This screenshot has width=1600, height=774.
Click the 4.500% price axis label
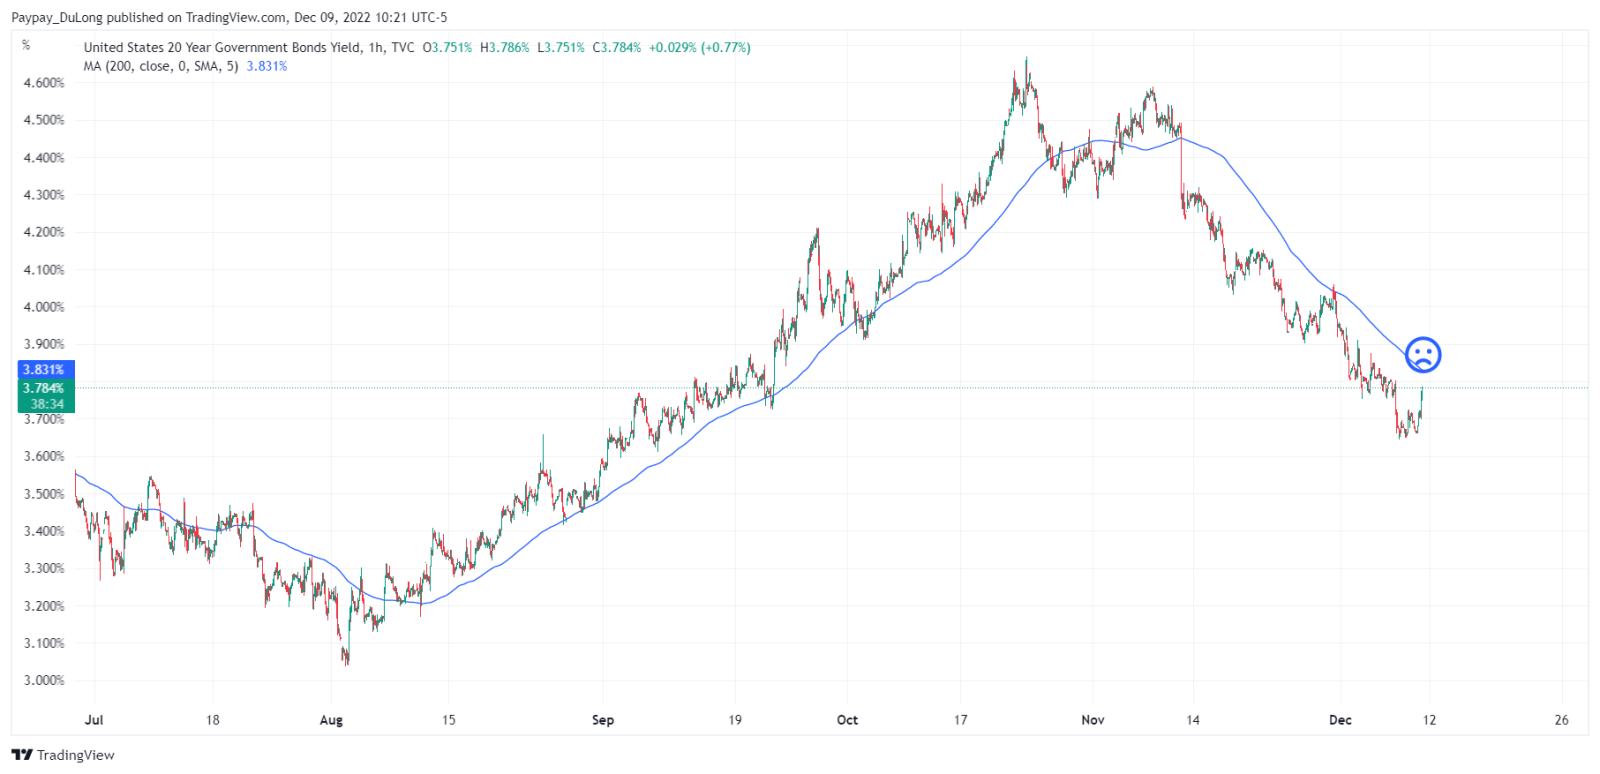[44, 120]
